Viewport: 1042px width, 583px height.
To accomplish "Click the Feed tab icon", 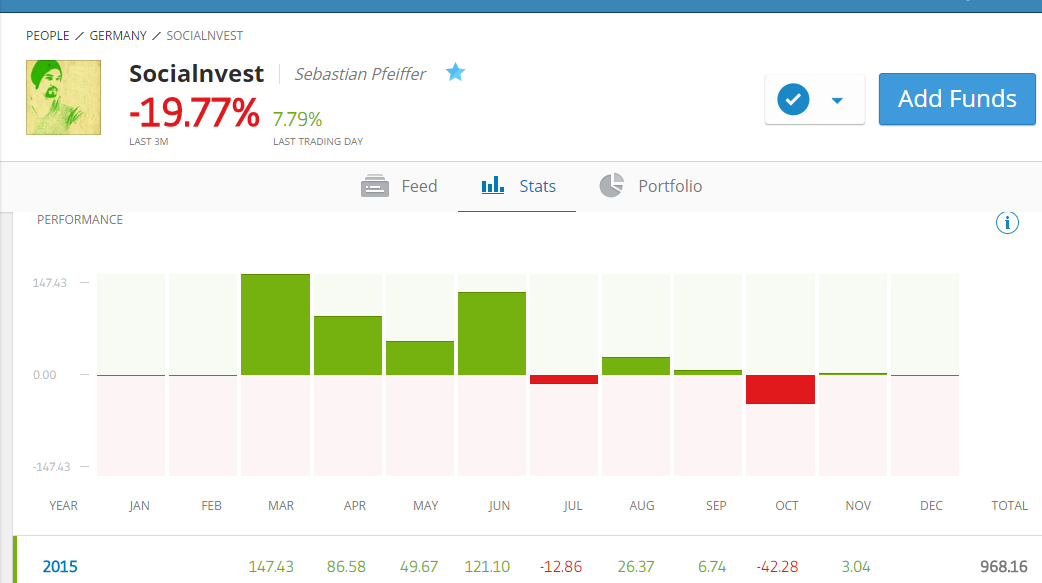I will point(375,186).
